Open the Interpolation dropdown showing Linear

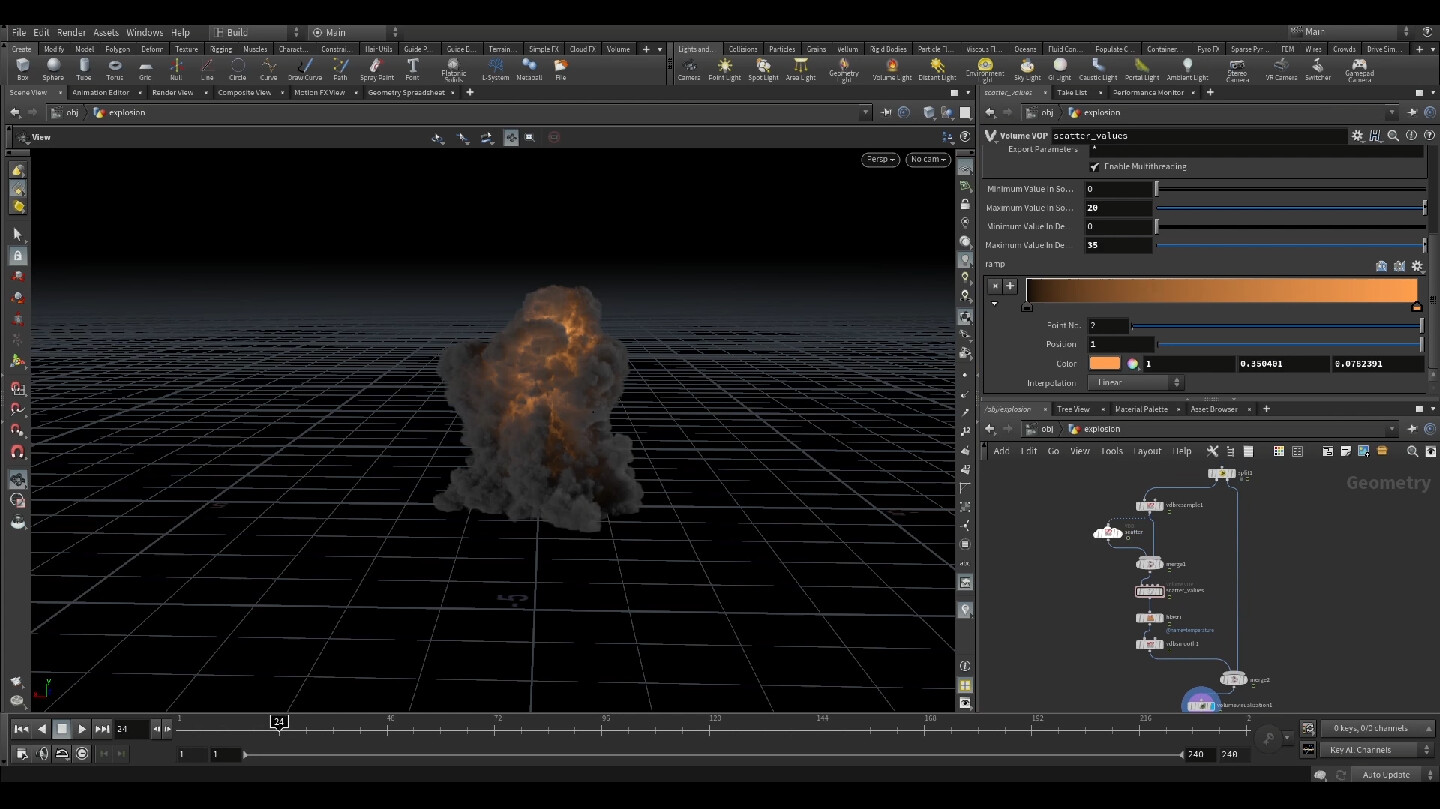[x=1134, y=382]
